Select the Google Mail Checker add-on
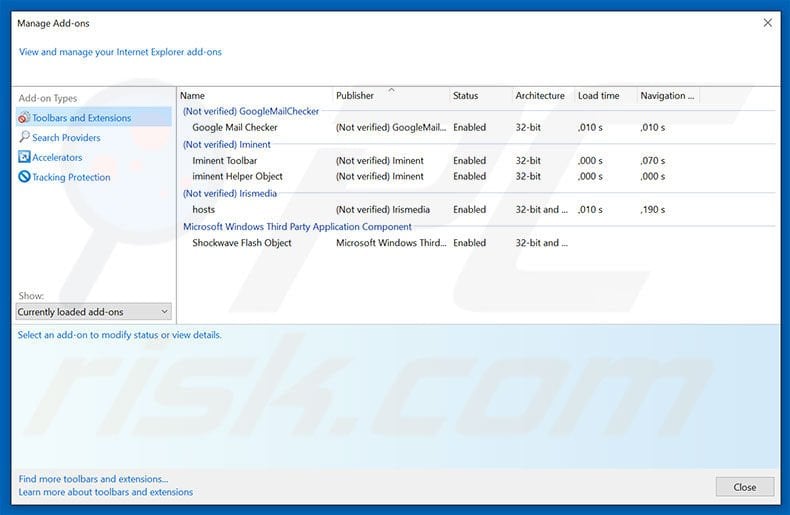Viewport: 790px width, 515px height. [x=235, y=127]
